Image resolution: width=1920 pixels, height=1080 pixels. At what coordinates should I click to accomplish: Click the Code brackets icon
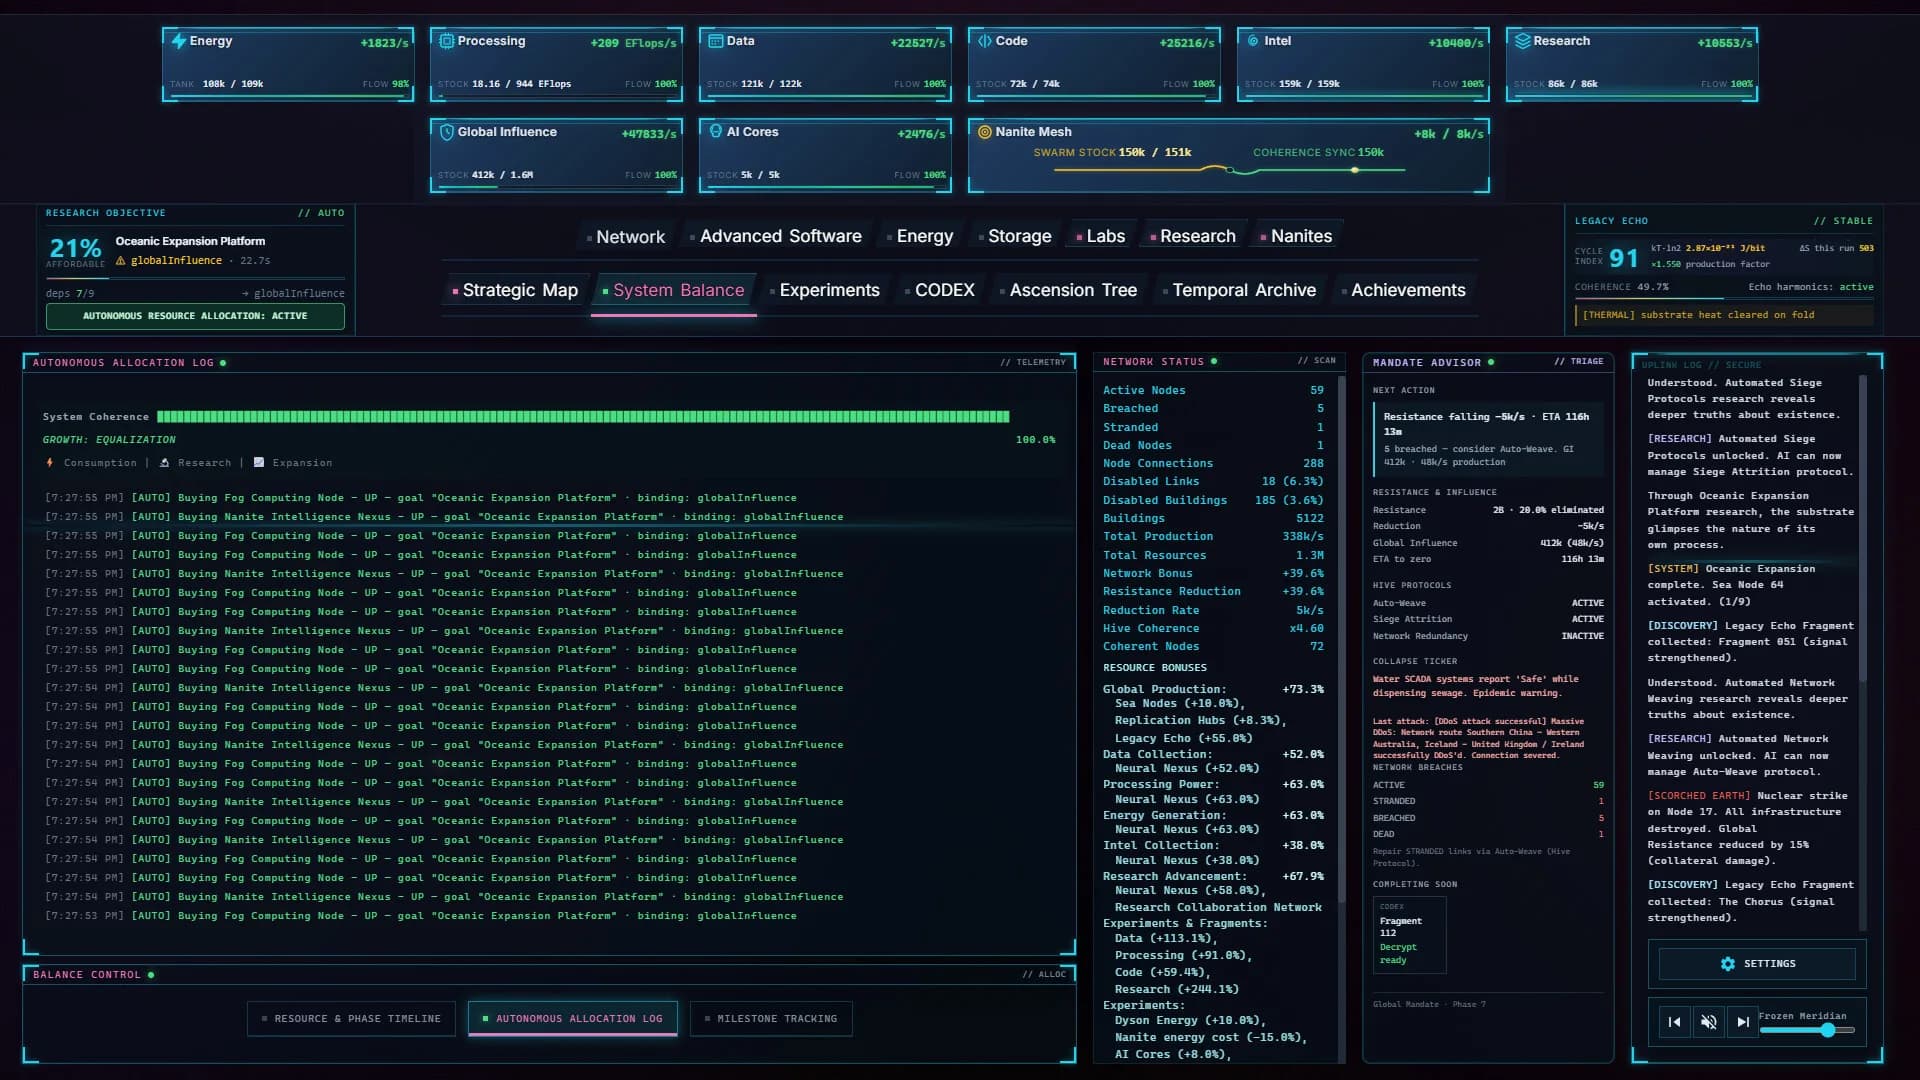985,41
